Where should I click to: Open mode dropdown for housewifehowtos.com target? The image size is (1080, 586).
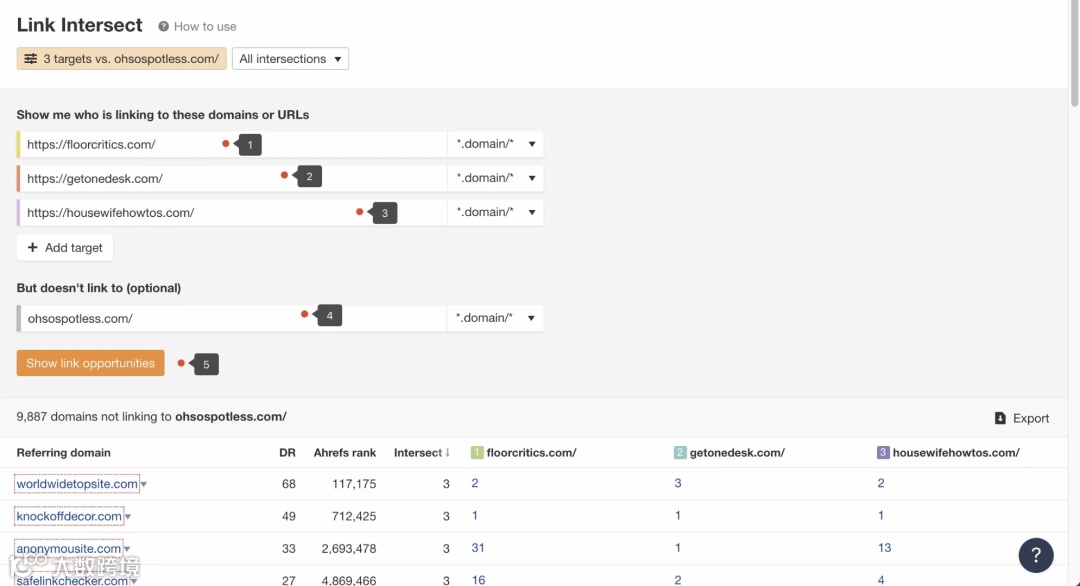495,212
